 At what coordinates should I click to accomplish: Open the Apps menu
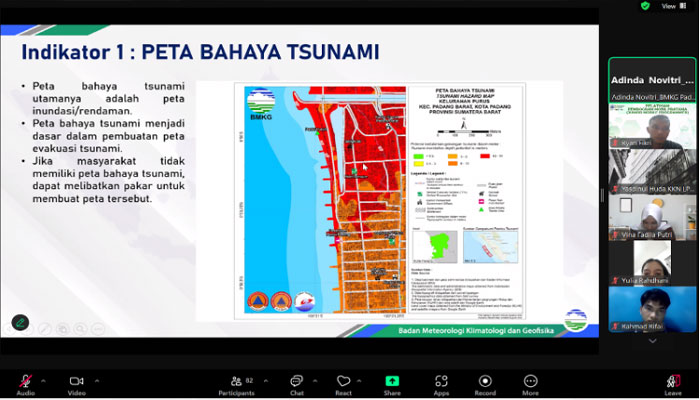(x=441, y=383)
